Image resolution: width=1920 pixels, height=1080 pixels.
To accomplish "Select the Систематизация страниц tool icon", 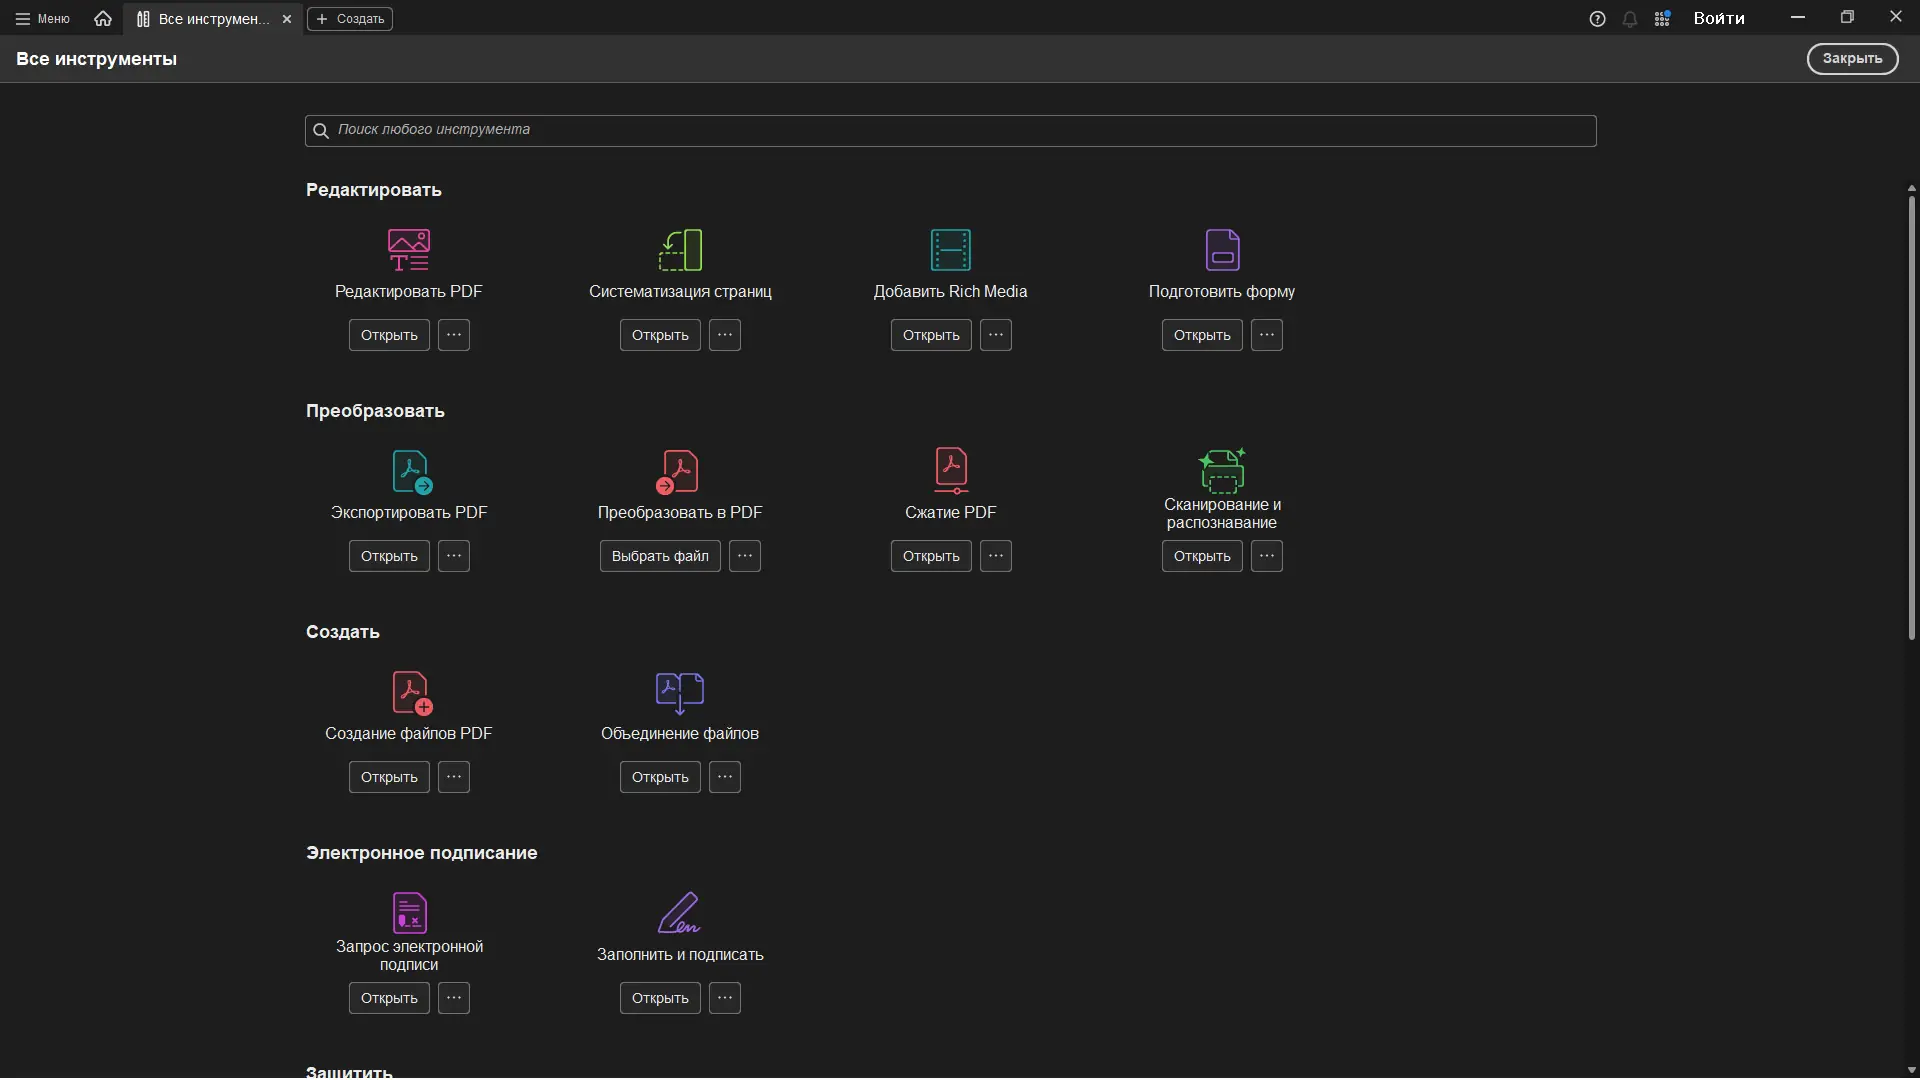I will pyautogui.click(x=680, y=250).
